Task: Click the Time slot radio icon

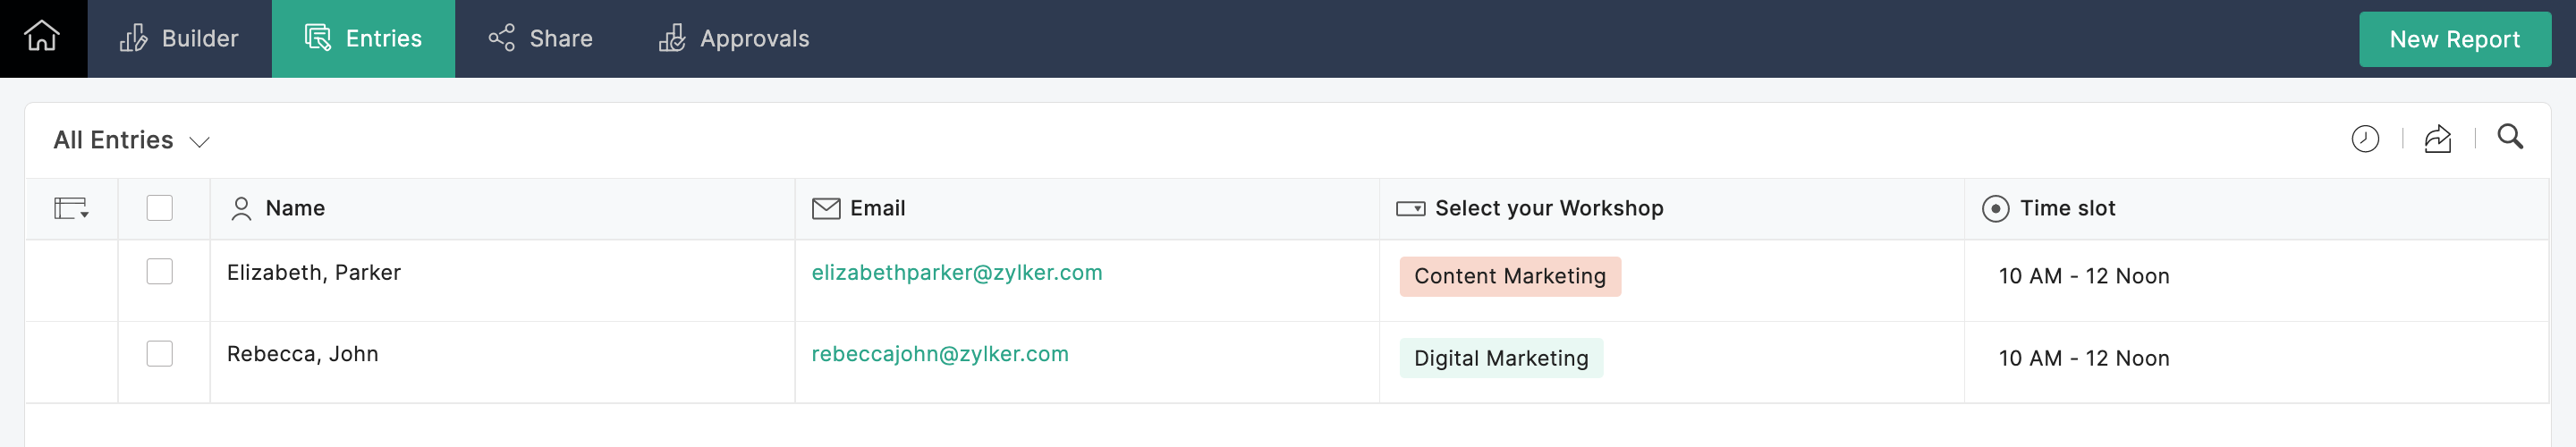Action: (x=1995, y=208)
